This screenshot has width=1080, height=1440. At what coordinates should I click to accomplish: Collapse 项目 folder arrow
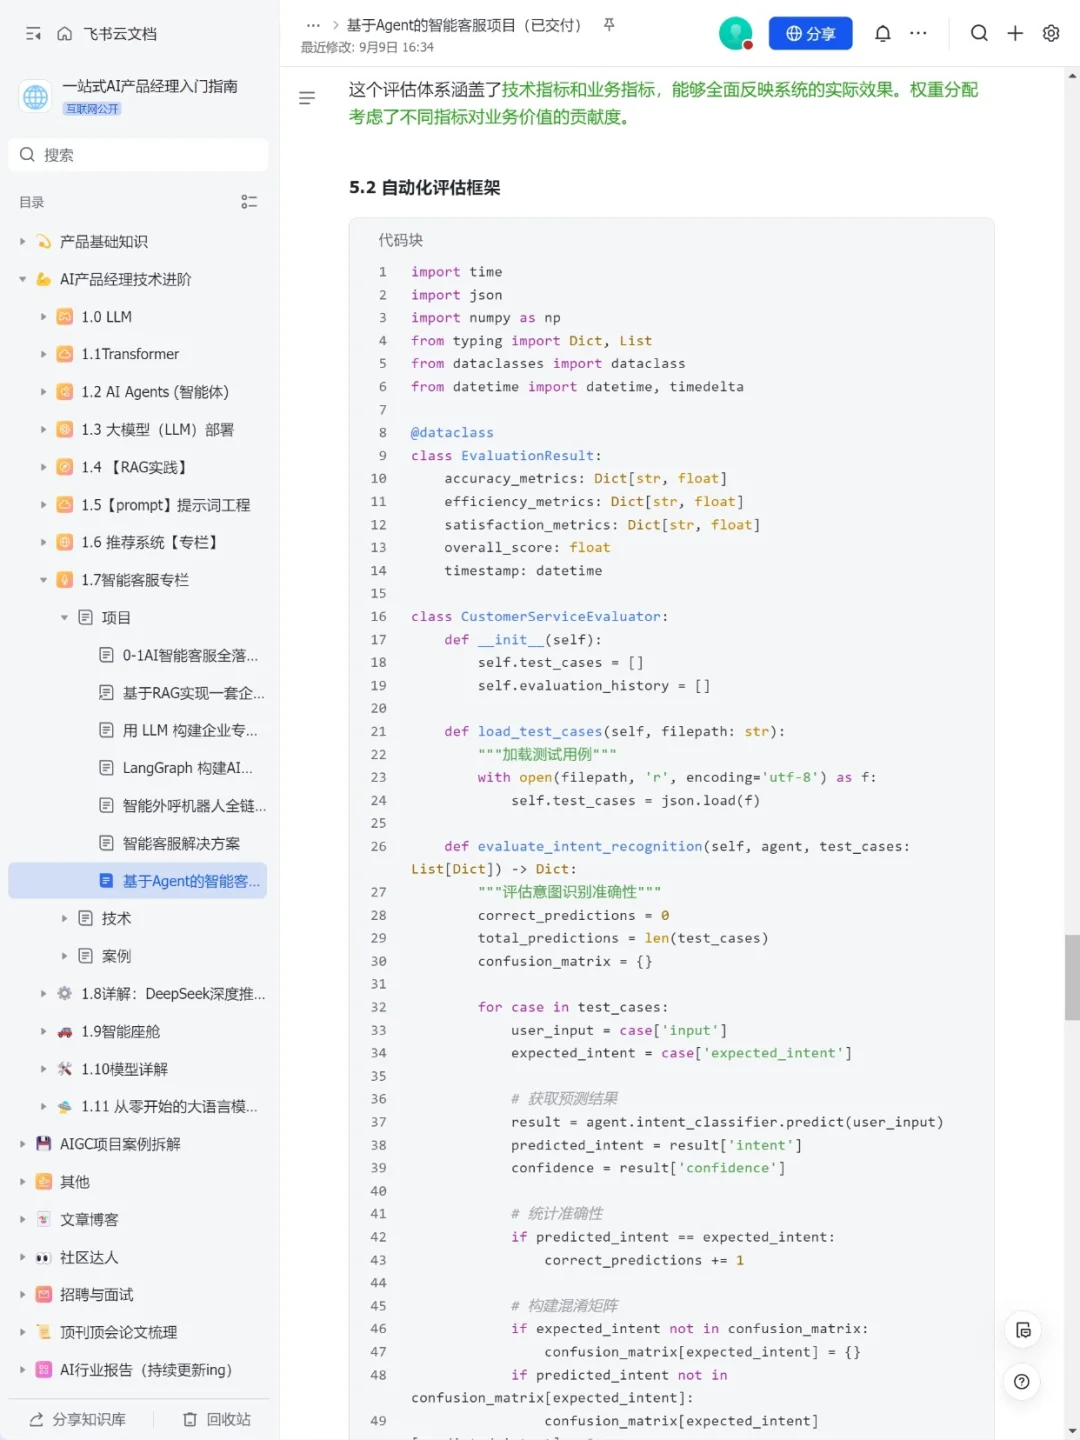click(64, 618)
